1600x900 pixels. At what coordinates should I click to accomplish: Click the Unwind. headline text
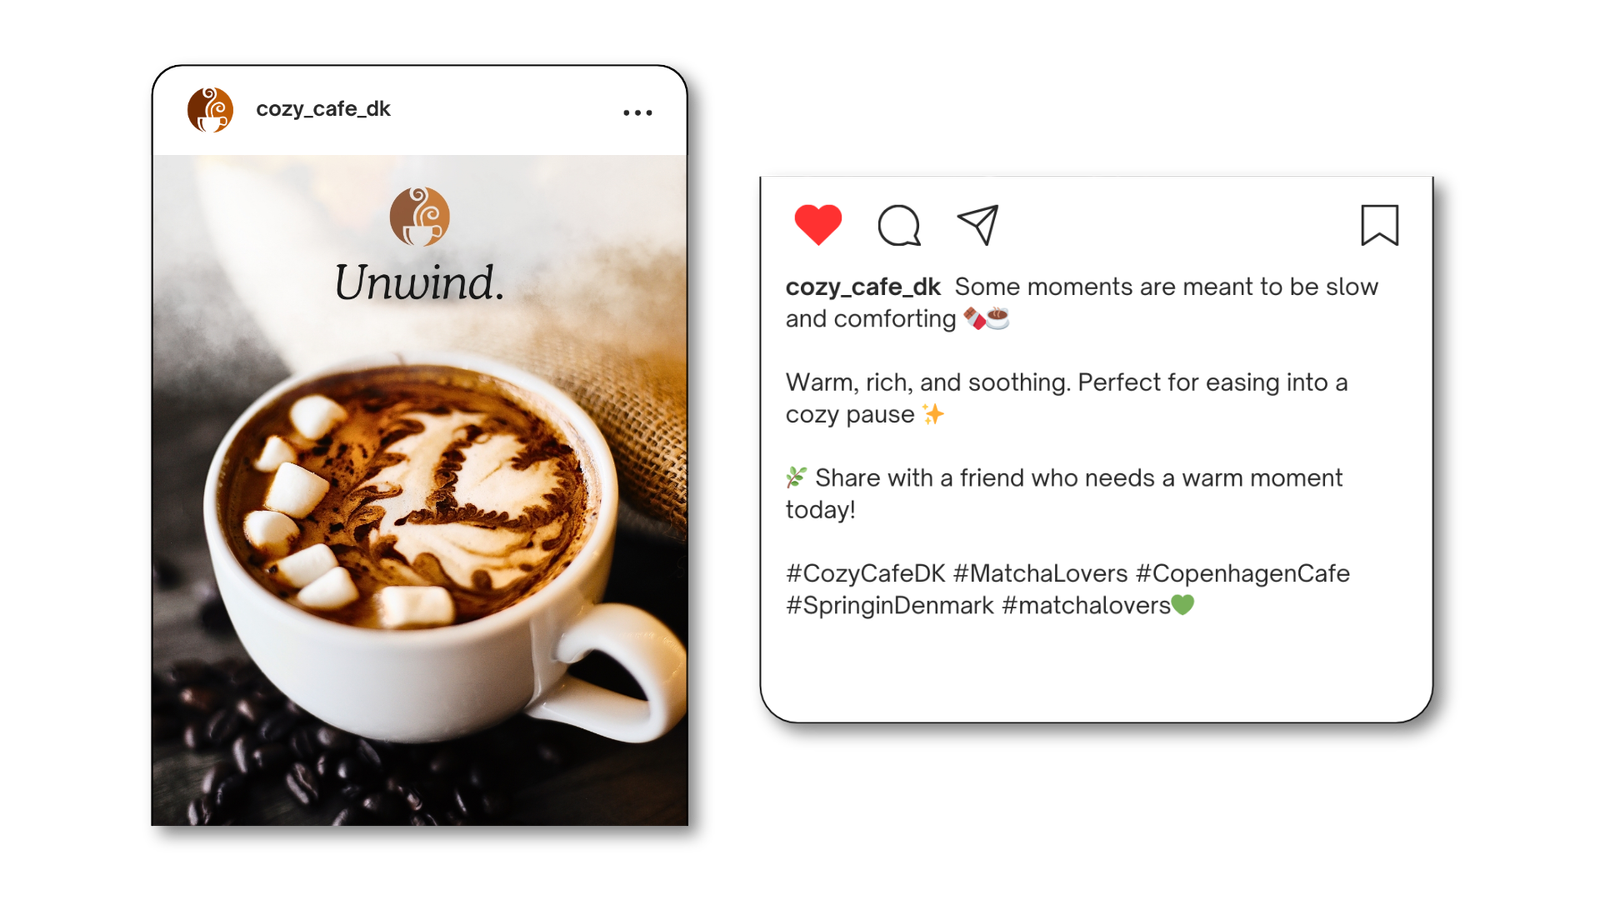419,283
